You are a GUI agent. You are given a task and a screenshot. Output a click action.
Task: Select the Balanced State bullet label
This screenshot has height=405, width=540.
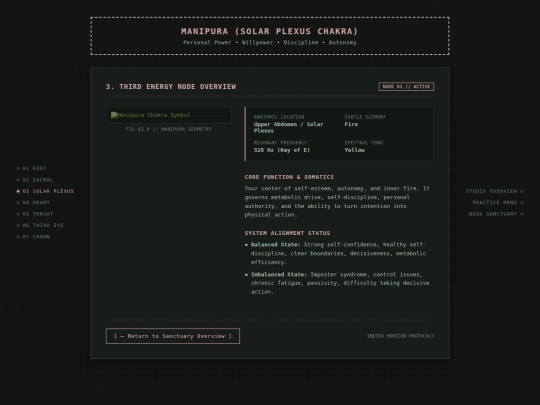coord(276,245)
